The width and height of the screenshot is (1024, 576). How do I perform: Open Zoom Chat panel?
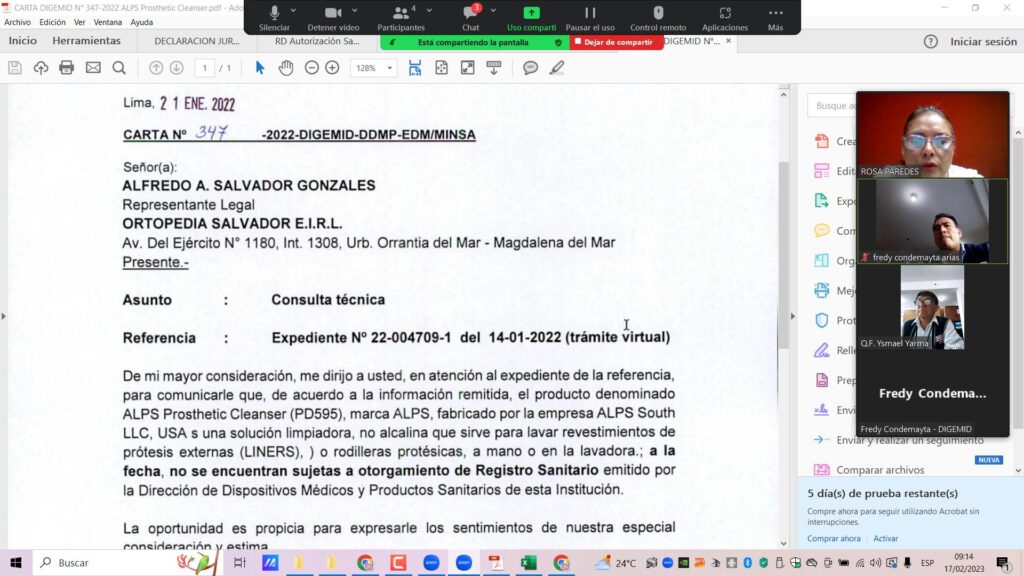pos(470,18)
